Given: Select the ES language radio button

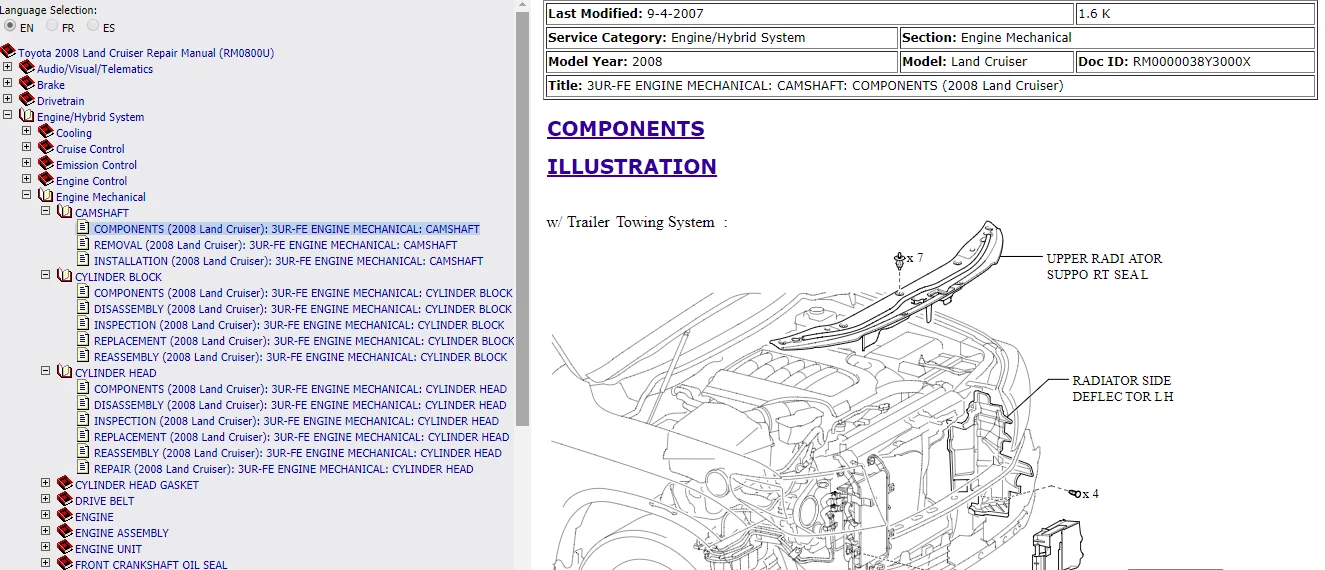Looking at the screenshot, I should tap(93, 27).
